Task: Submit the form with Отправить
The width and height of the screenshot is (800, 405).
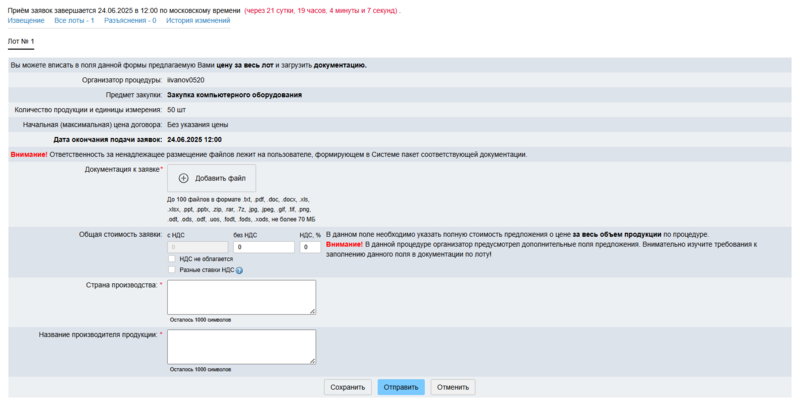Action: [401, 387]
